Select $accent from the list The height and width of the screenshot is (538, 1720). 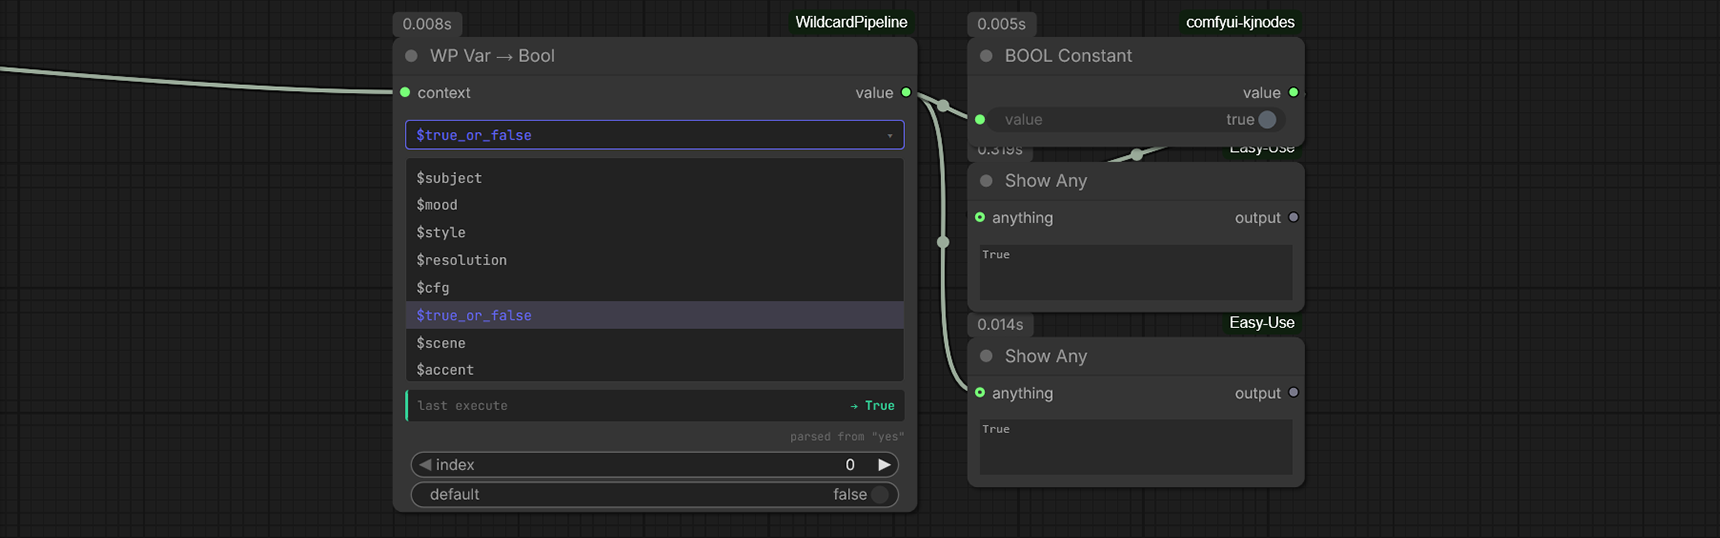pos(655,370)
